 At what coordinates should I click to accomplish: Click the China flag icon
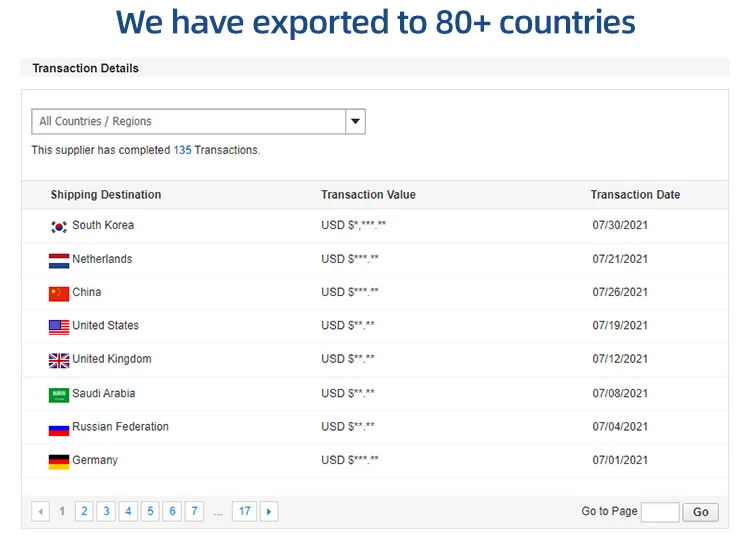[59, 293]
